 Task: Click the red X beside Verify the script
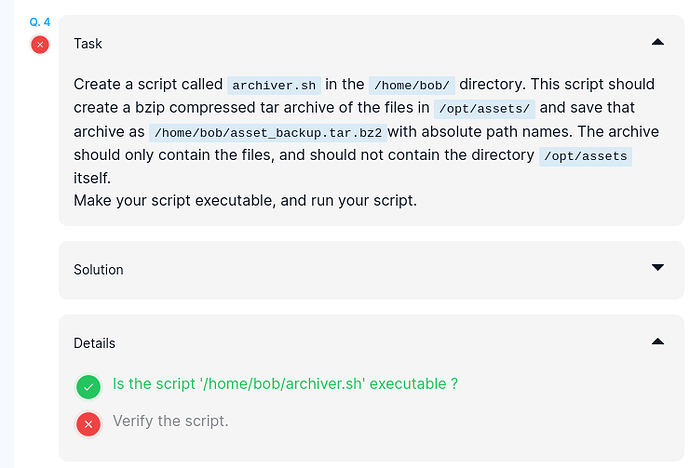(x=89, y=424)
